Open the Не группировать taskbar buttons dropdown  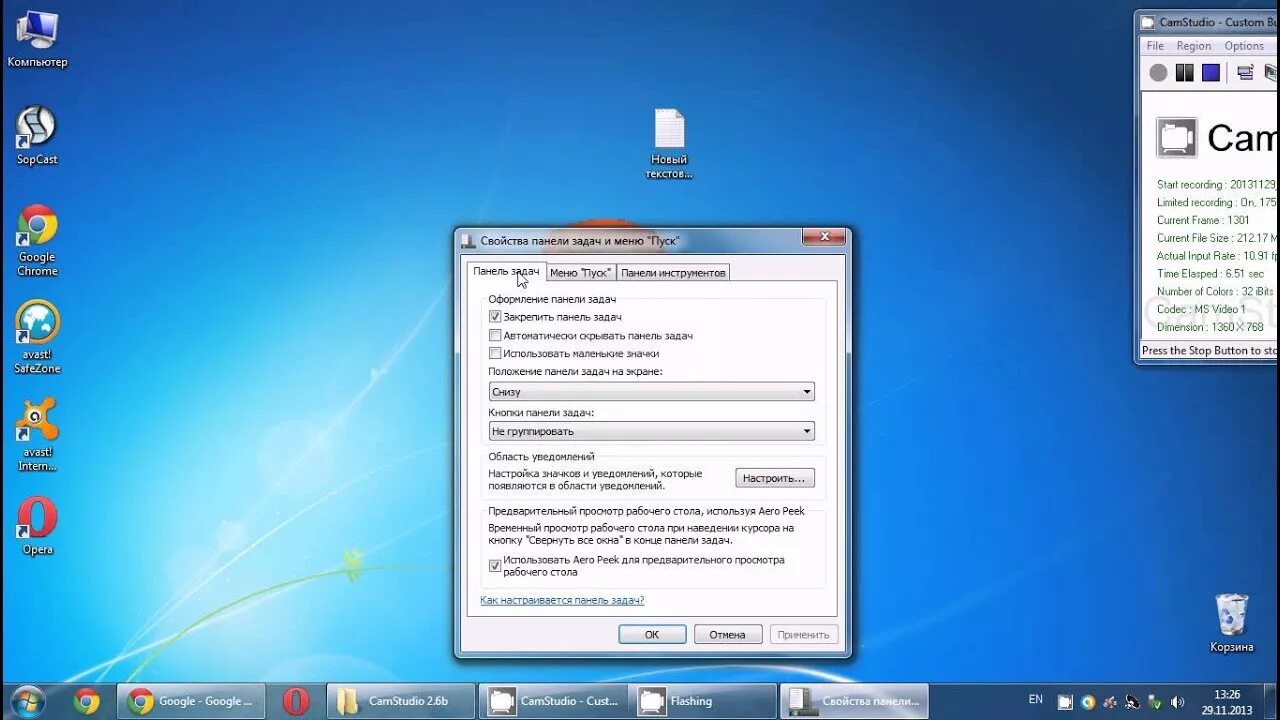[x=651, y=431]
